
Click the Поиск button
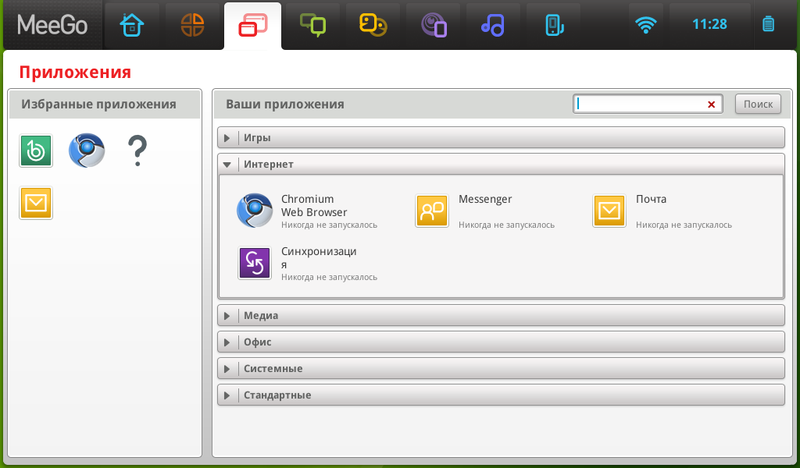(758, 104)
